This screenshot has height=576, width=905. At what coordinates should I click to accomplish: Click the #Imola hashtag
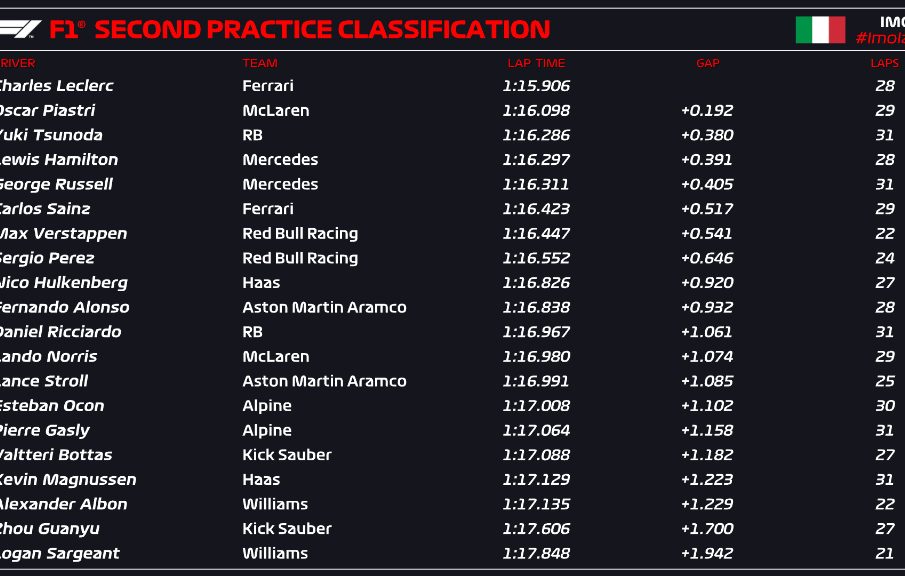879,38
